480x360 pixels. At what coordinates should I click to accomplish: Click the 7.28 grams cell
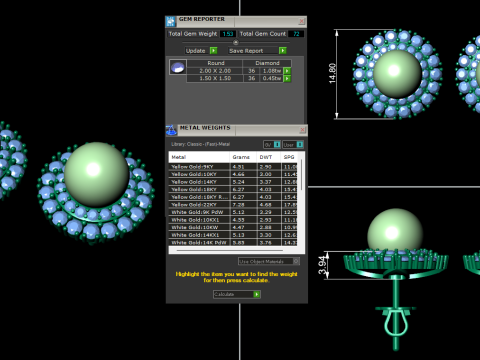coord(243,205)
